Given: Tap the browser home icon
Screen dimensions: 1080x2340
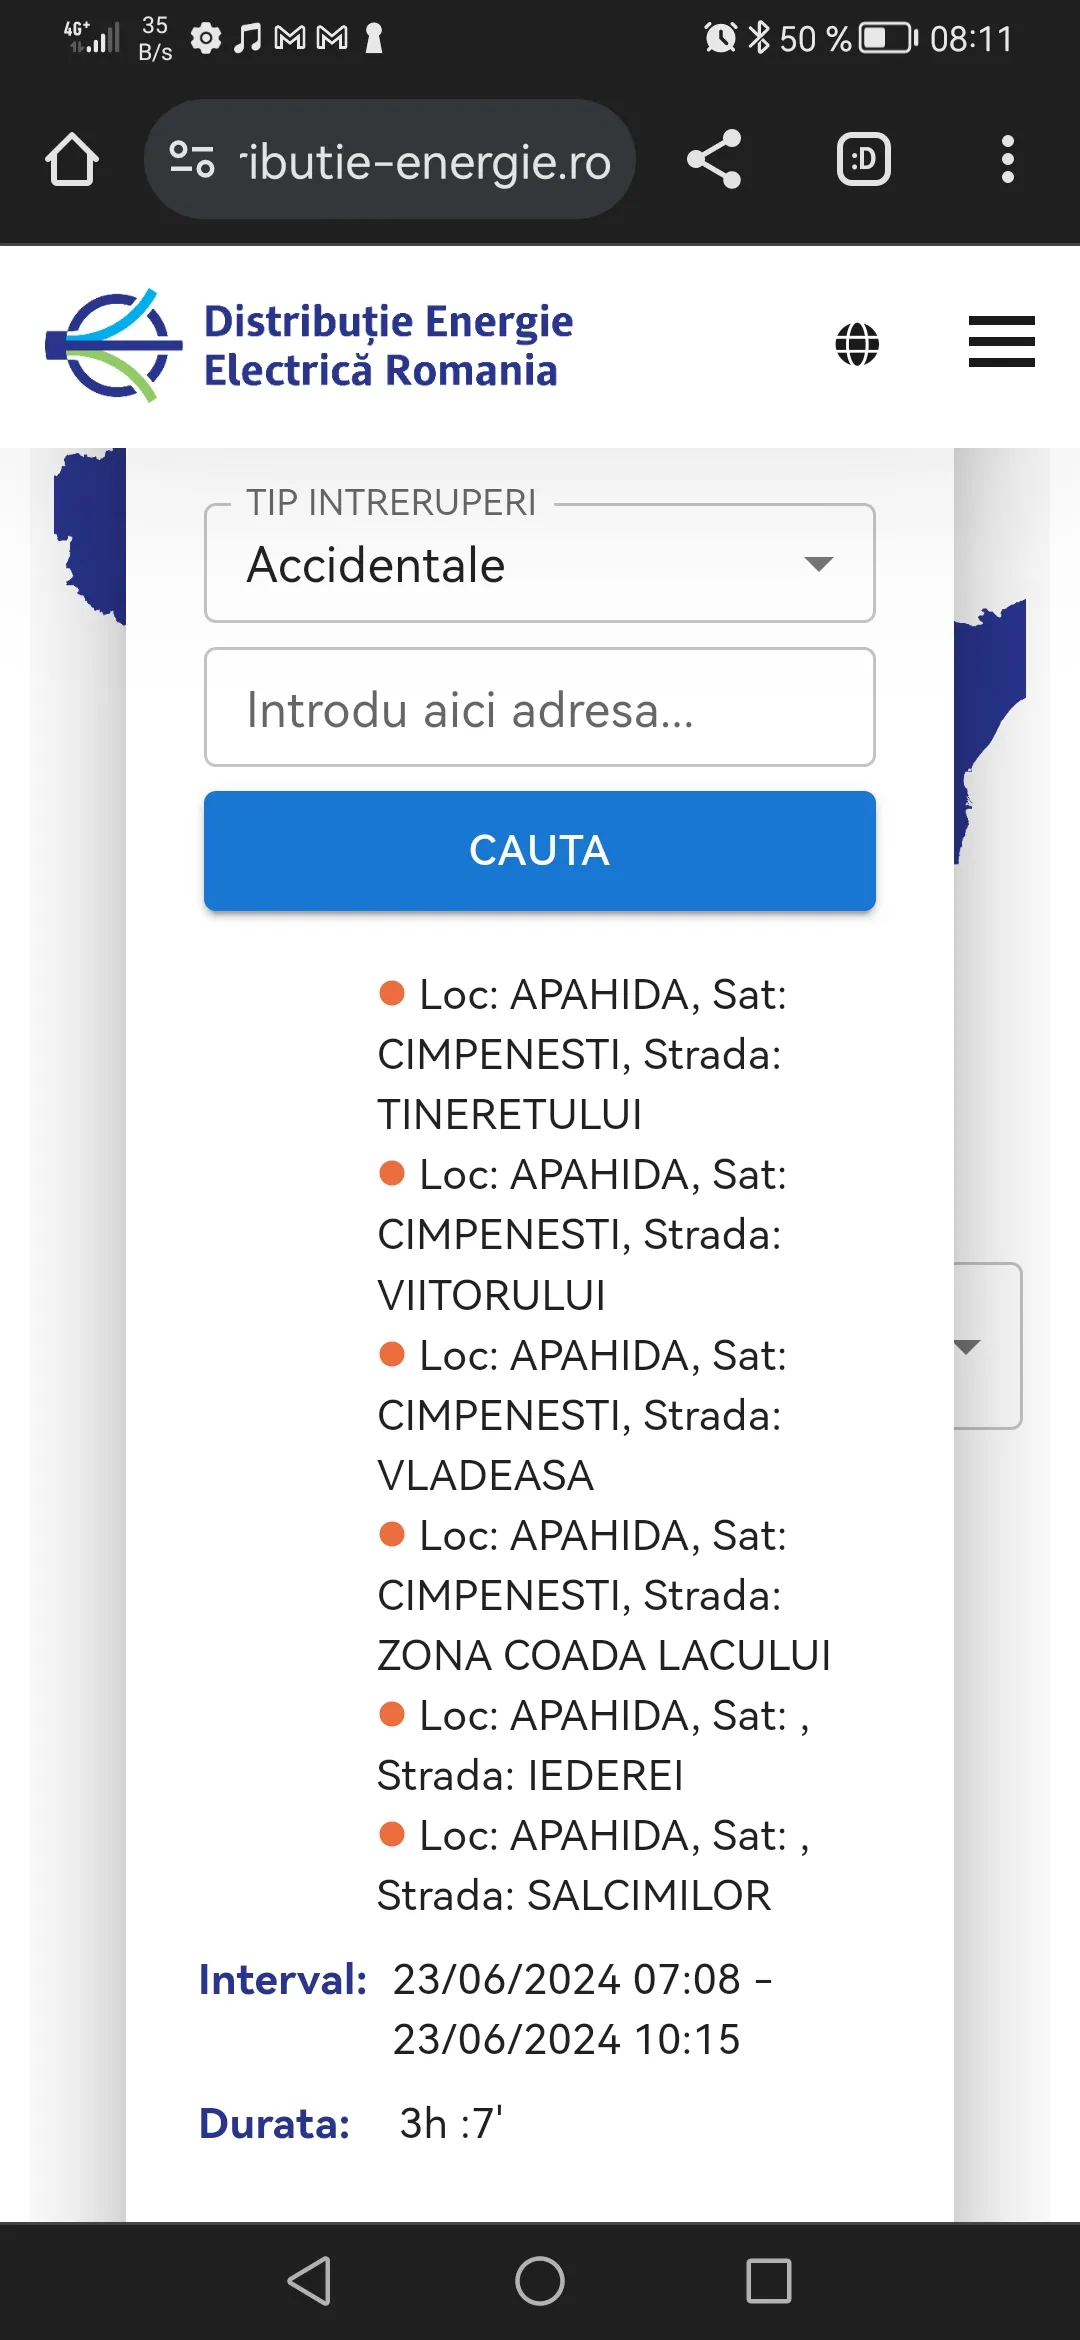Looking at the screenshot, I should (x=72, y=160).
